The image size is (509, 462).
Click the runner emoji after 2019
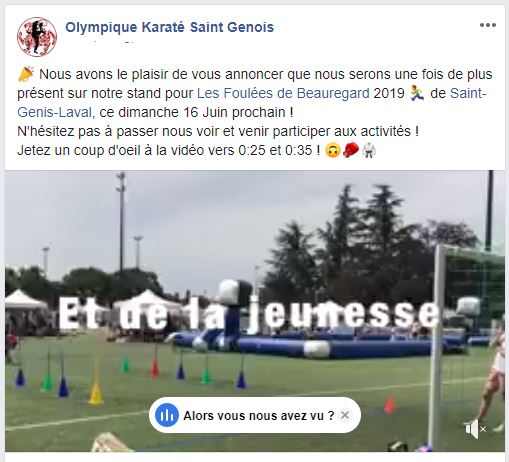tap(417, 93)
